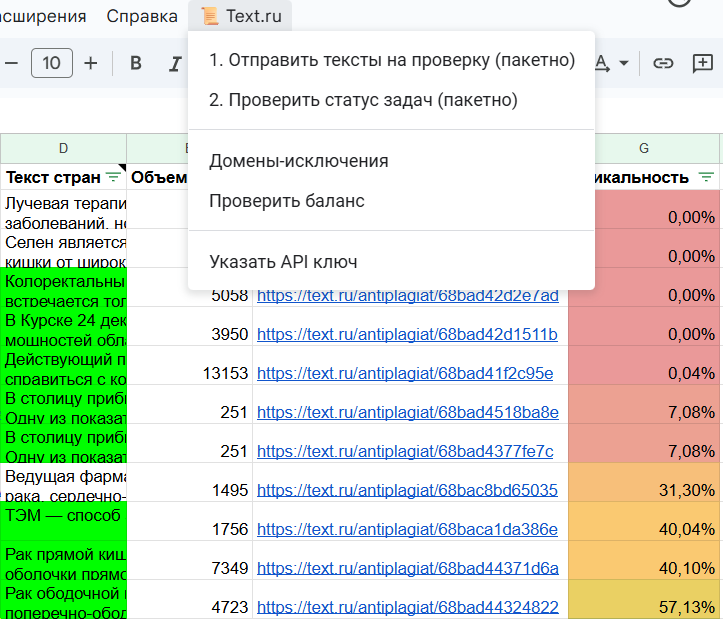
Task: Select cell starting 'Лучевая терапи'
Action: coord(64,209)
